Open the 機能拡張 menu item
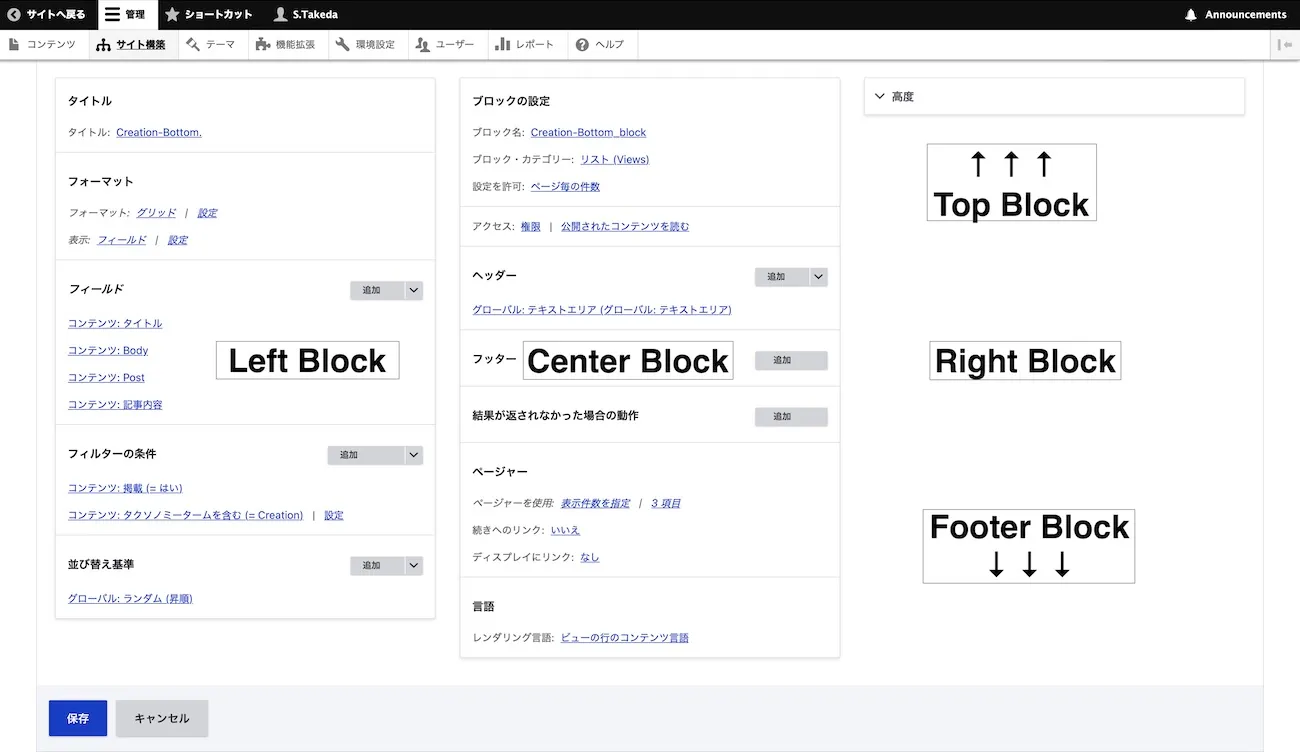The image size is (1300, 752). click(x=287, y=45)
